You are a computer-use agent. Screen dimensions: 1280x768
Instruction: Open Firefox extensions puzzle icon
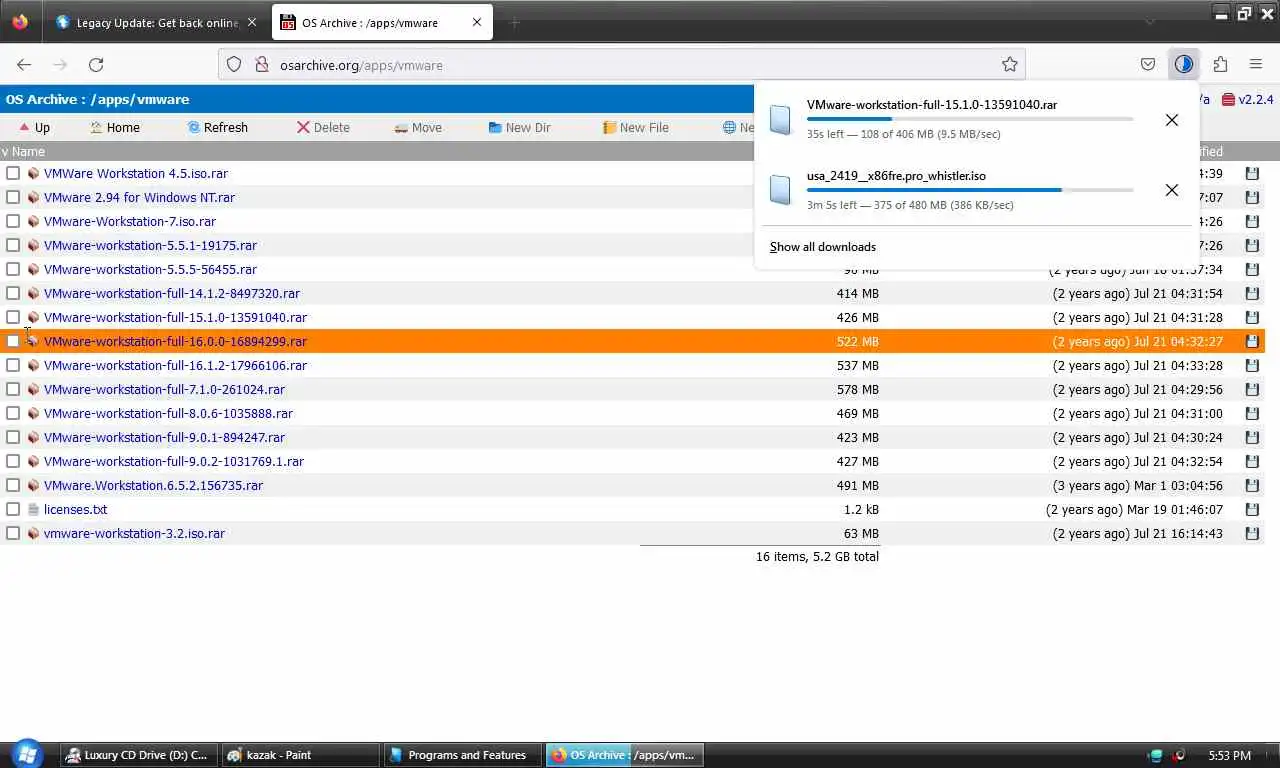[x=1220, y=64]
